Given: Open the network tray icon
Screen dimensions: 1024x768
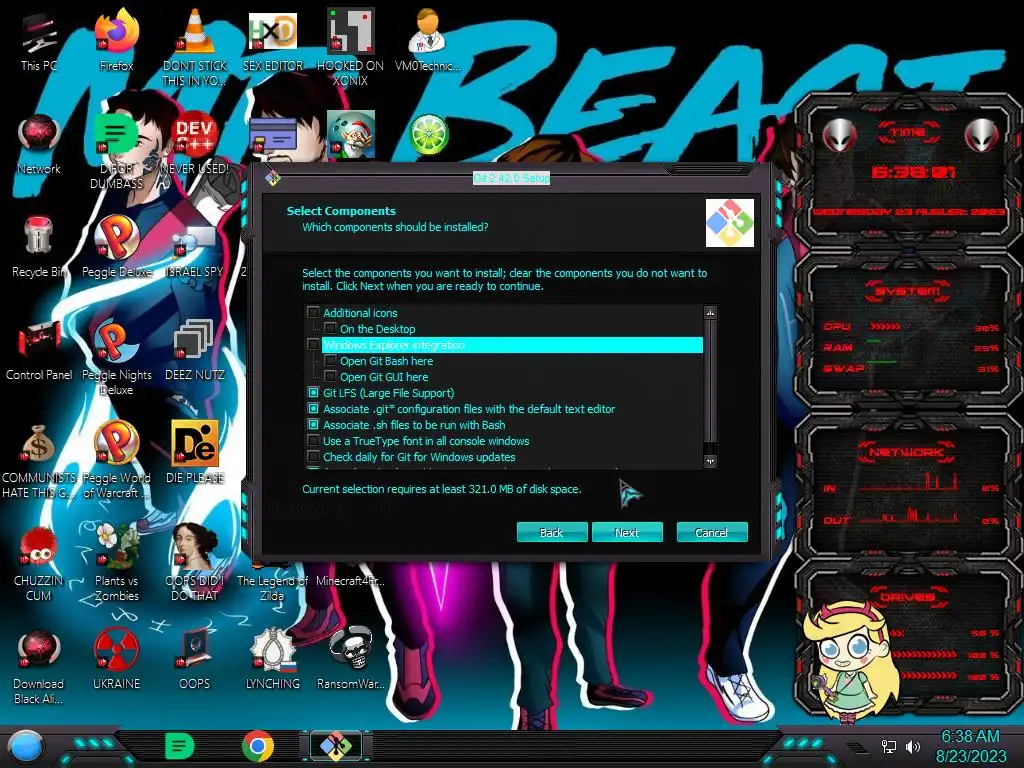Looking at the screenshot, I should [889, 746].
